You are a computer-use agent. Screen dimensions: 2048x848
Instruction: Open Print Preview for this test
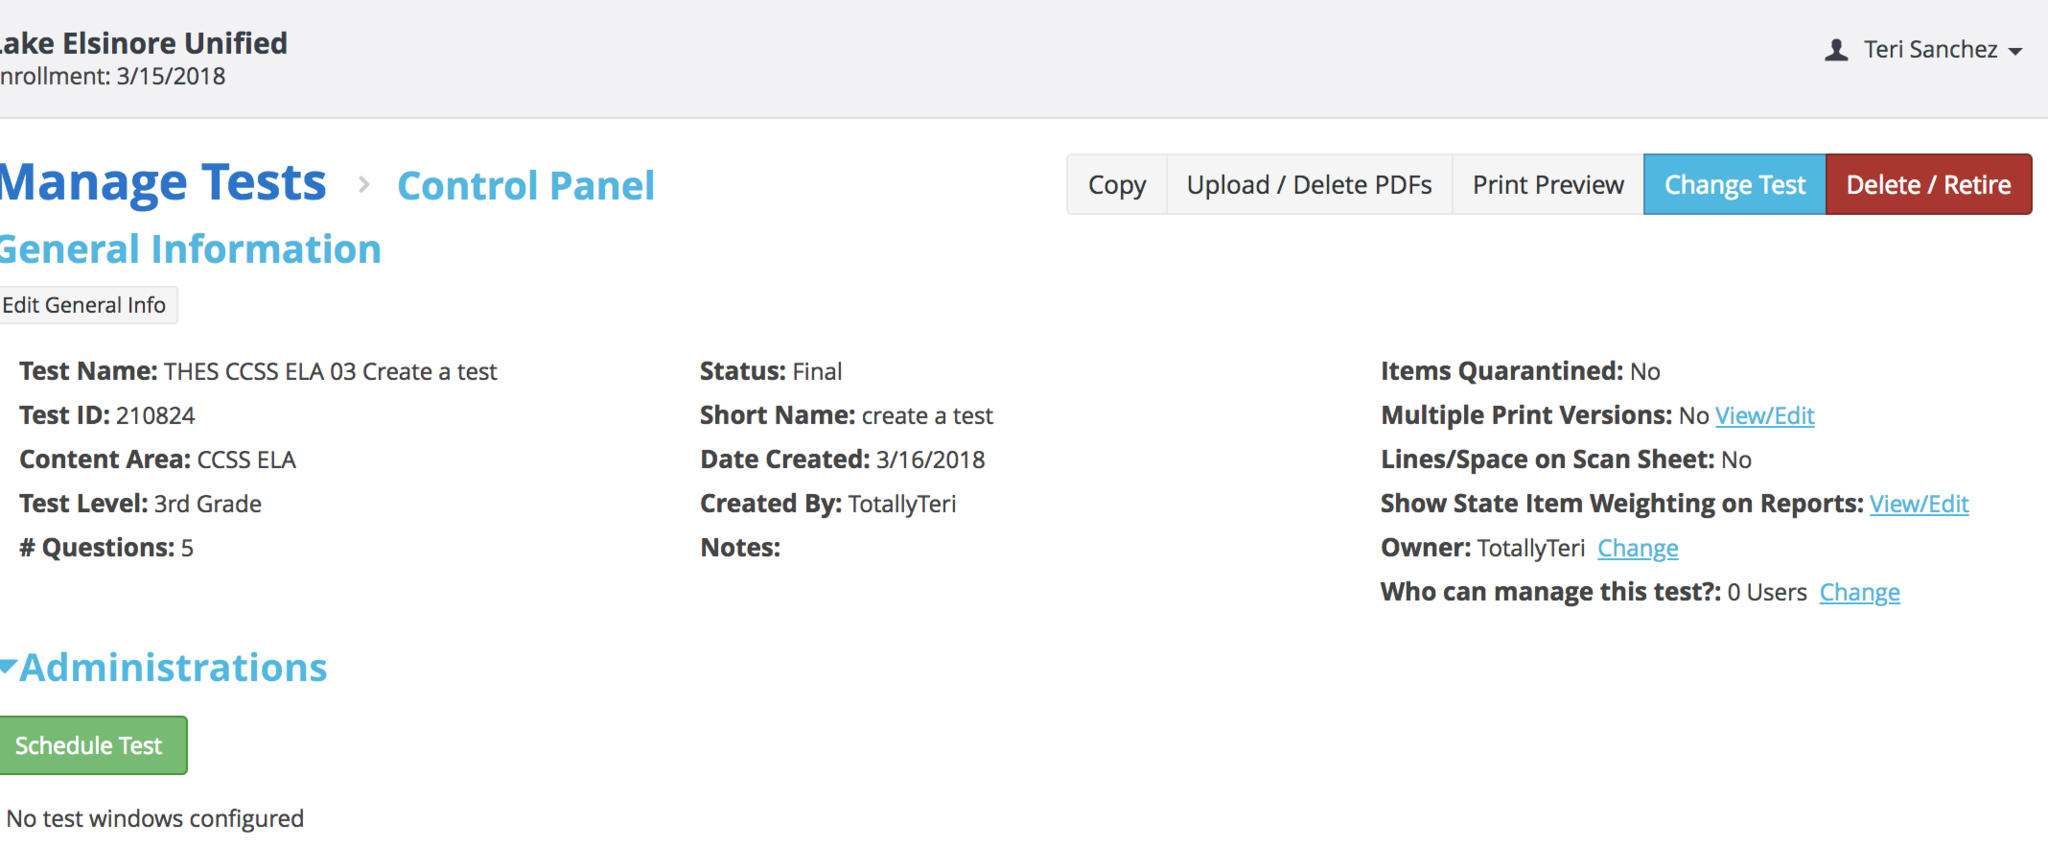pos(1548,185)
